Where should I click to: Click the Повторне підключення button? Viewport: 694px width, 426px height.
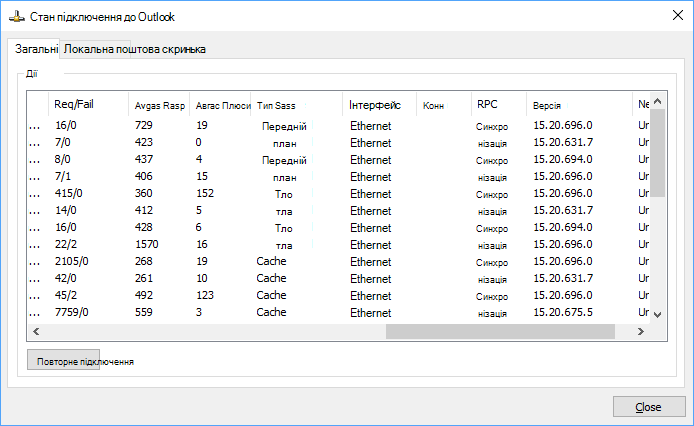[63, 360]
